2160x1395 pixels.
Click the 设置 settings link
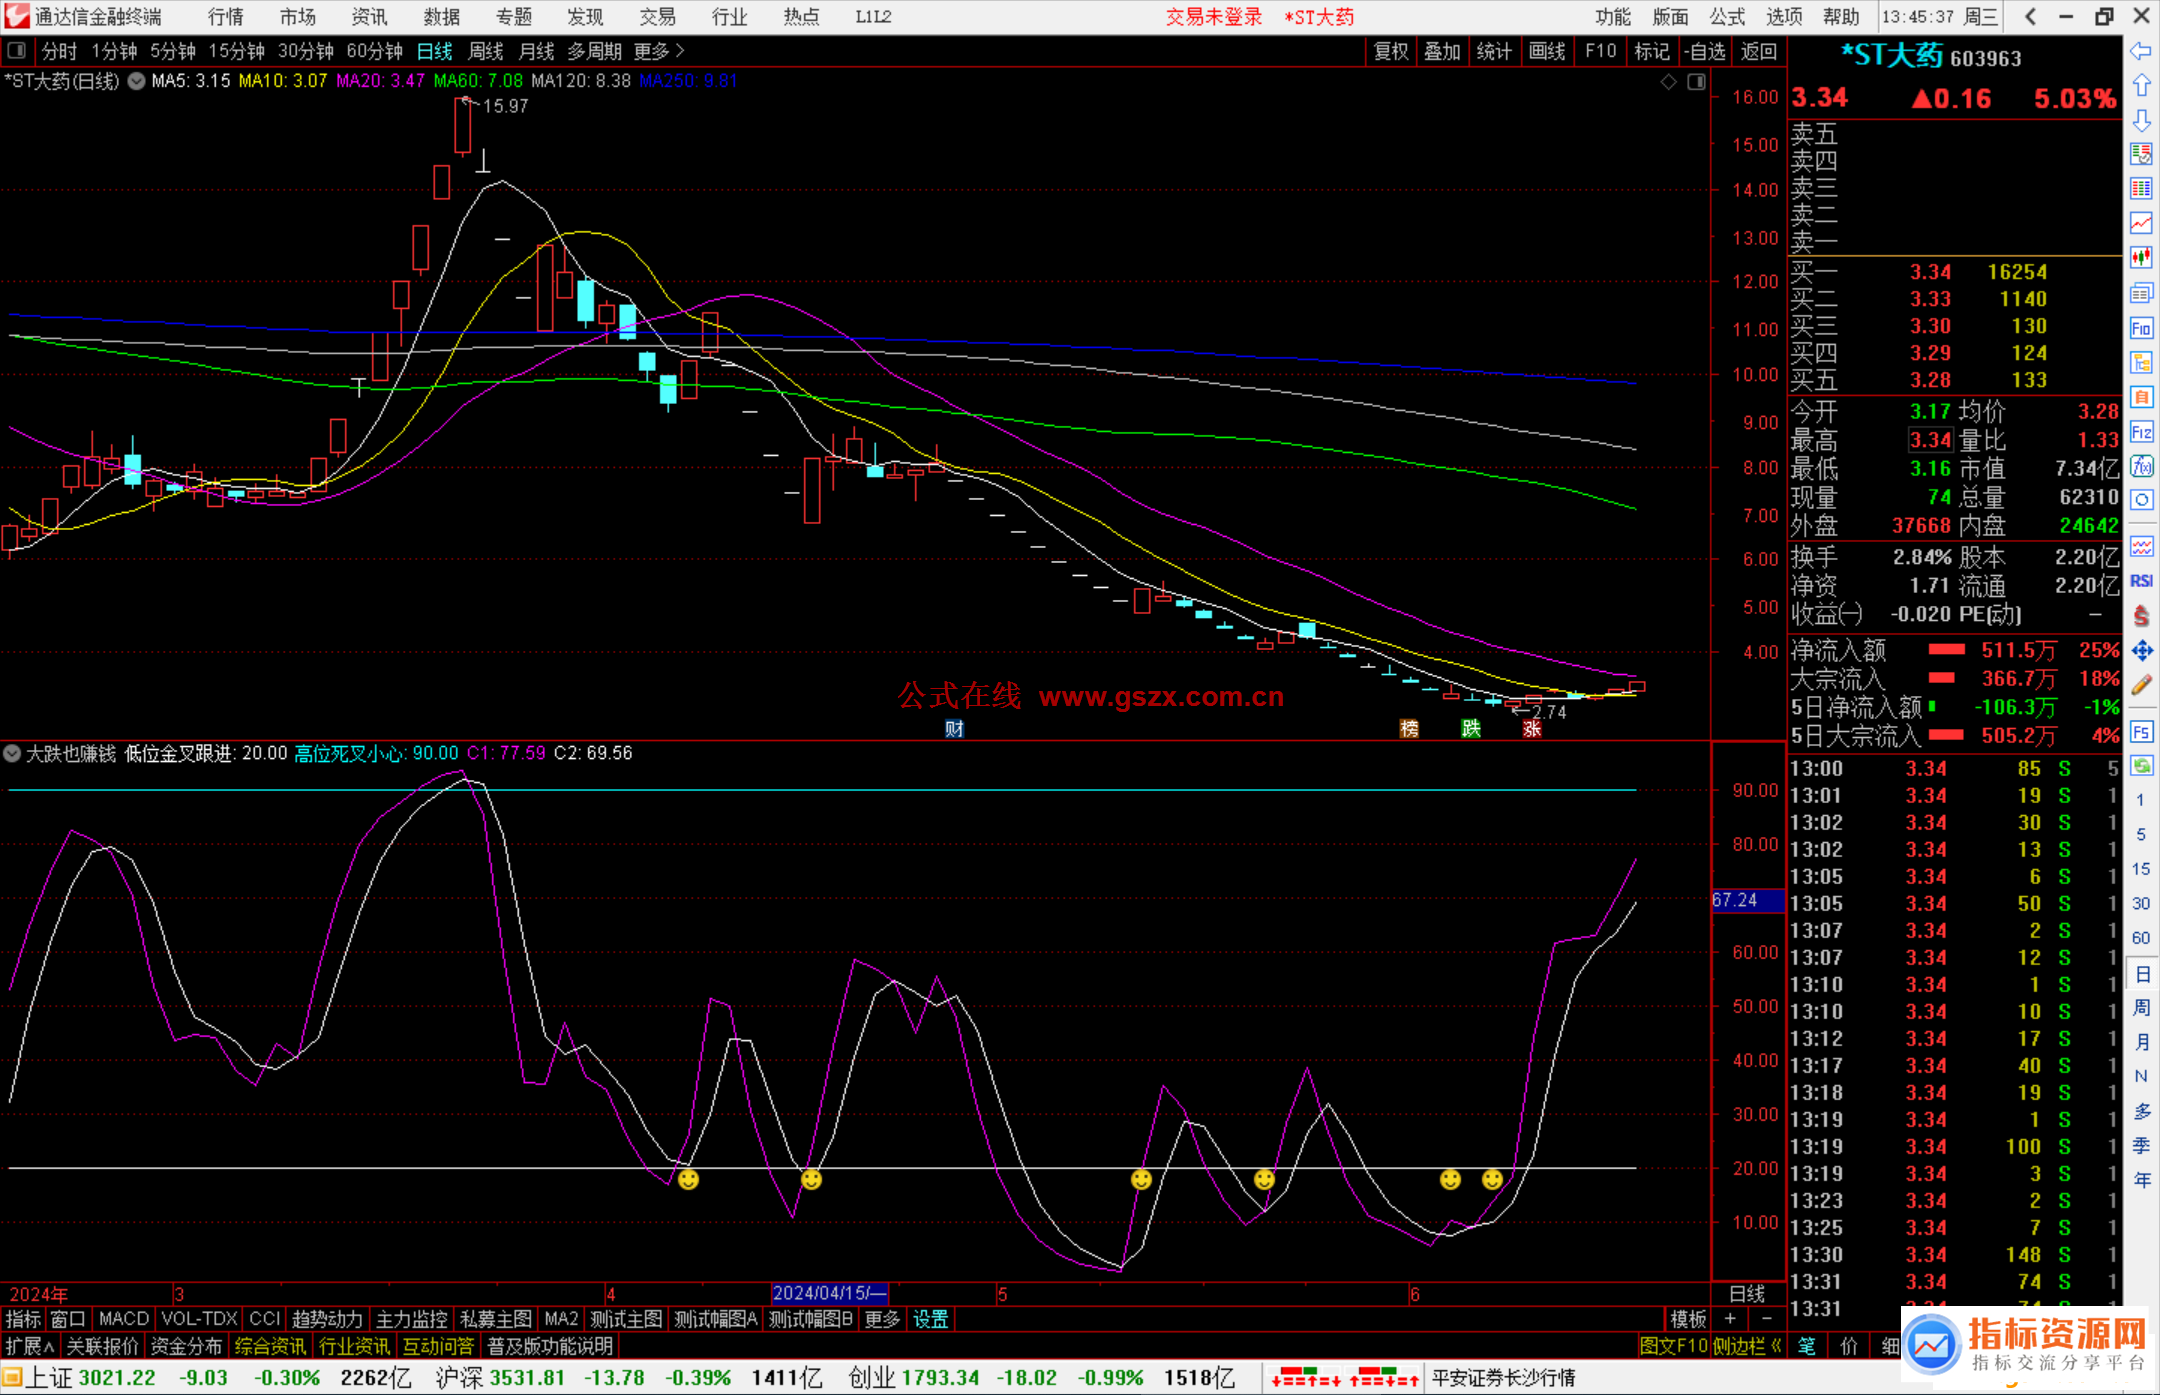930,1319
